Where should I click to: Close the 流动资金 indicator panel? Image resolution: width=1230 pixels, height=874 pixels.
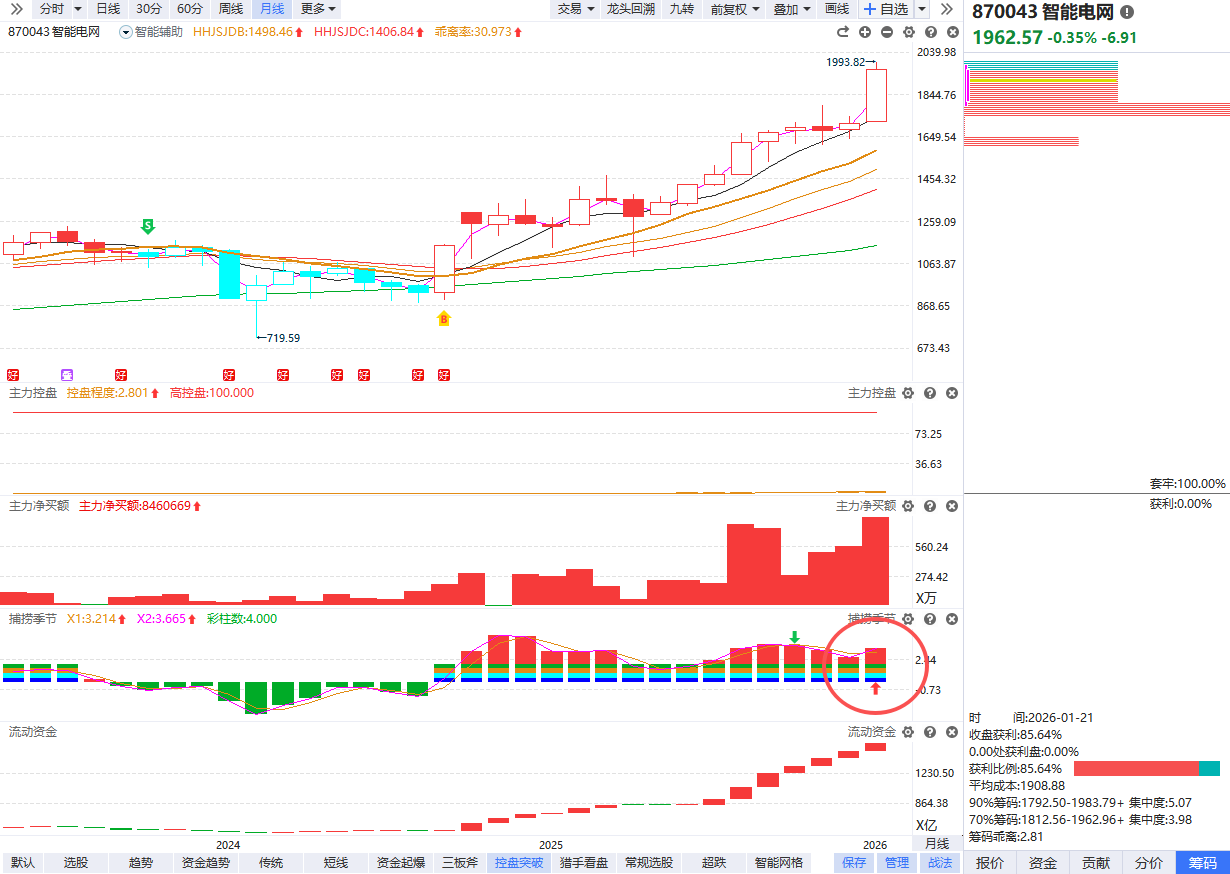click(952, 732)
